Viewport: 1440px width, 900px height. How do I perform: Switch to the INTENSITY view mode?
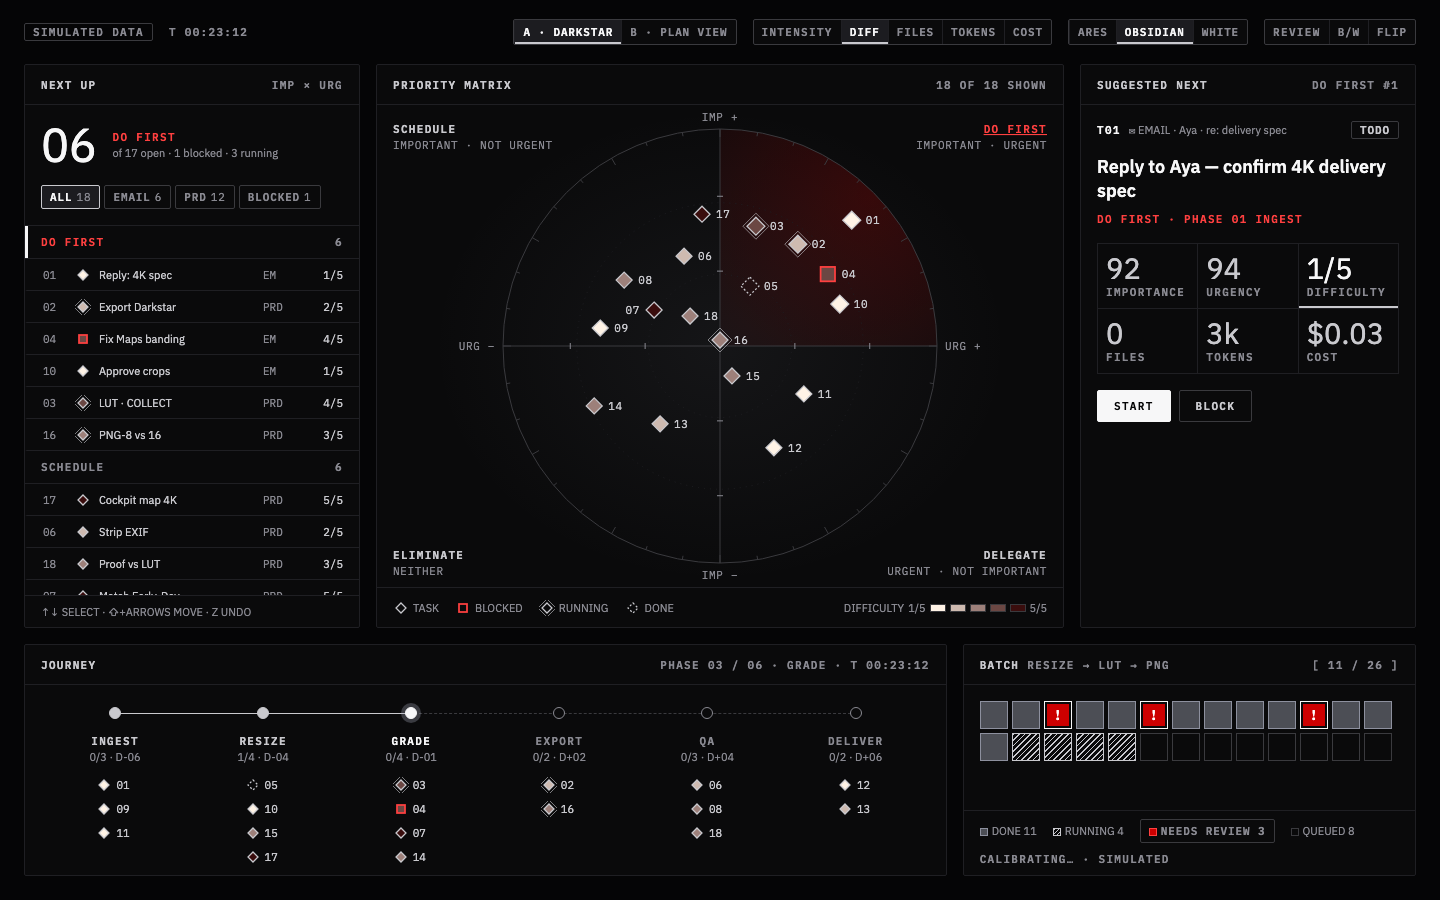coord(797,32)
